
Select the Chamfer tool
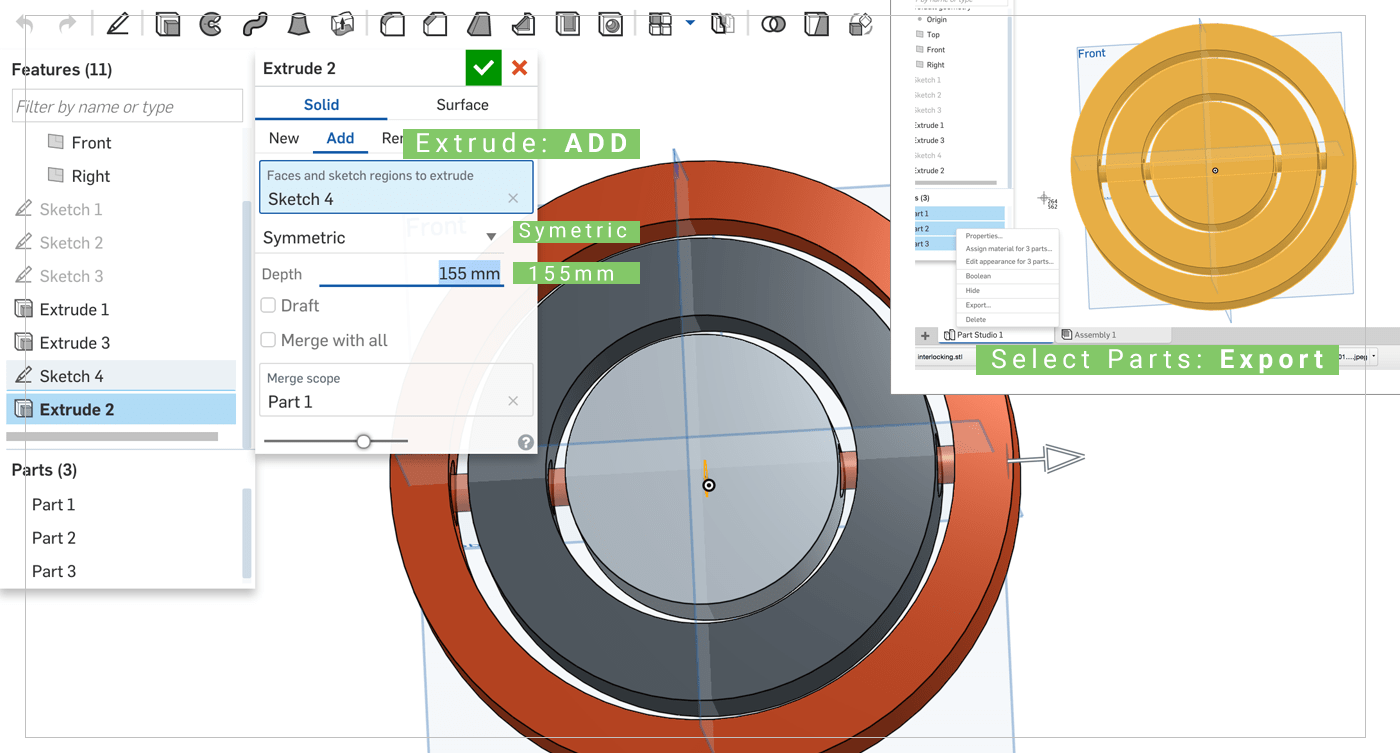coord(434,23)
